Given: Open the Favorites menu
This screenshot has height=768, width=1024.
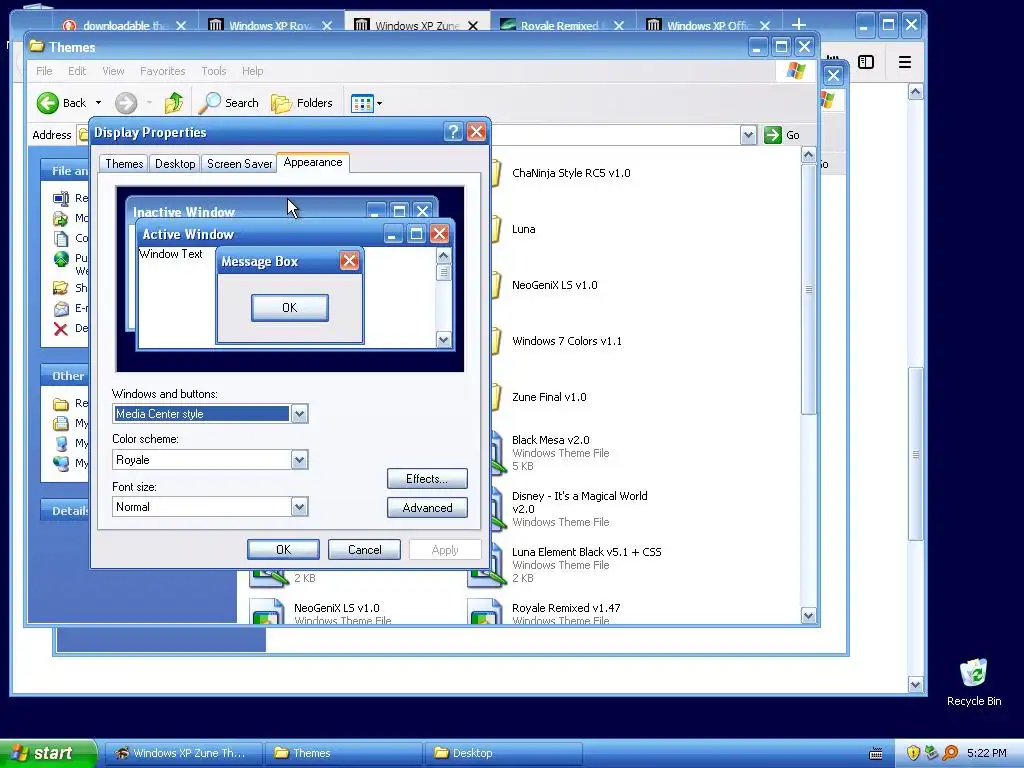Looking at the screenshot, I should (163, 71).
